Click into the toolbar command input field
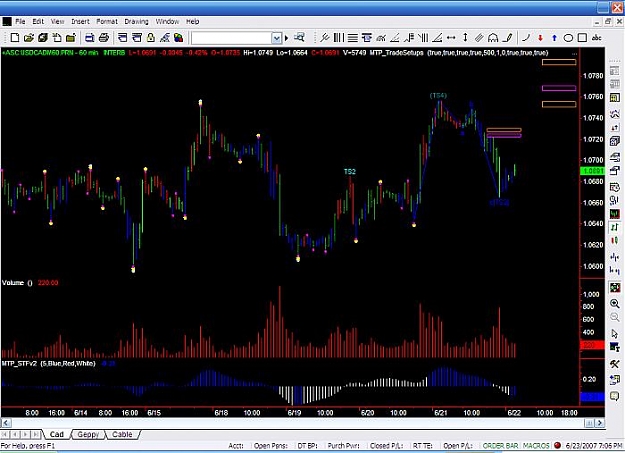 (x=232, y=38)
